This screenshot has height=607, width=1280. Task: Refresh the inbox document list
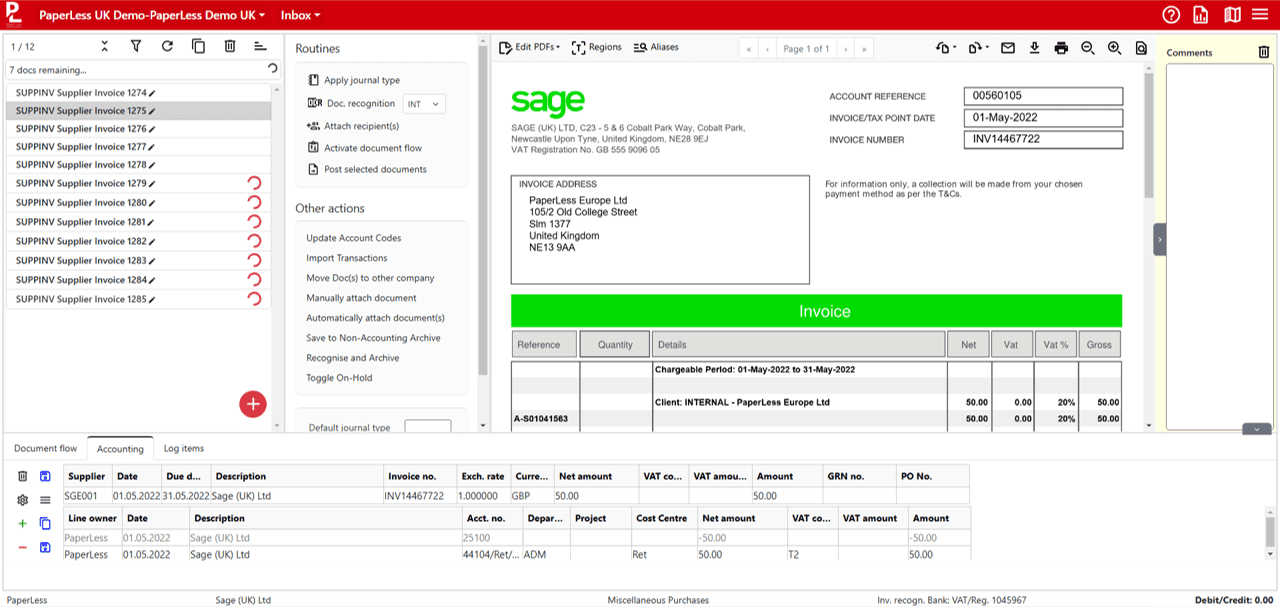167,46
